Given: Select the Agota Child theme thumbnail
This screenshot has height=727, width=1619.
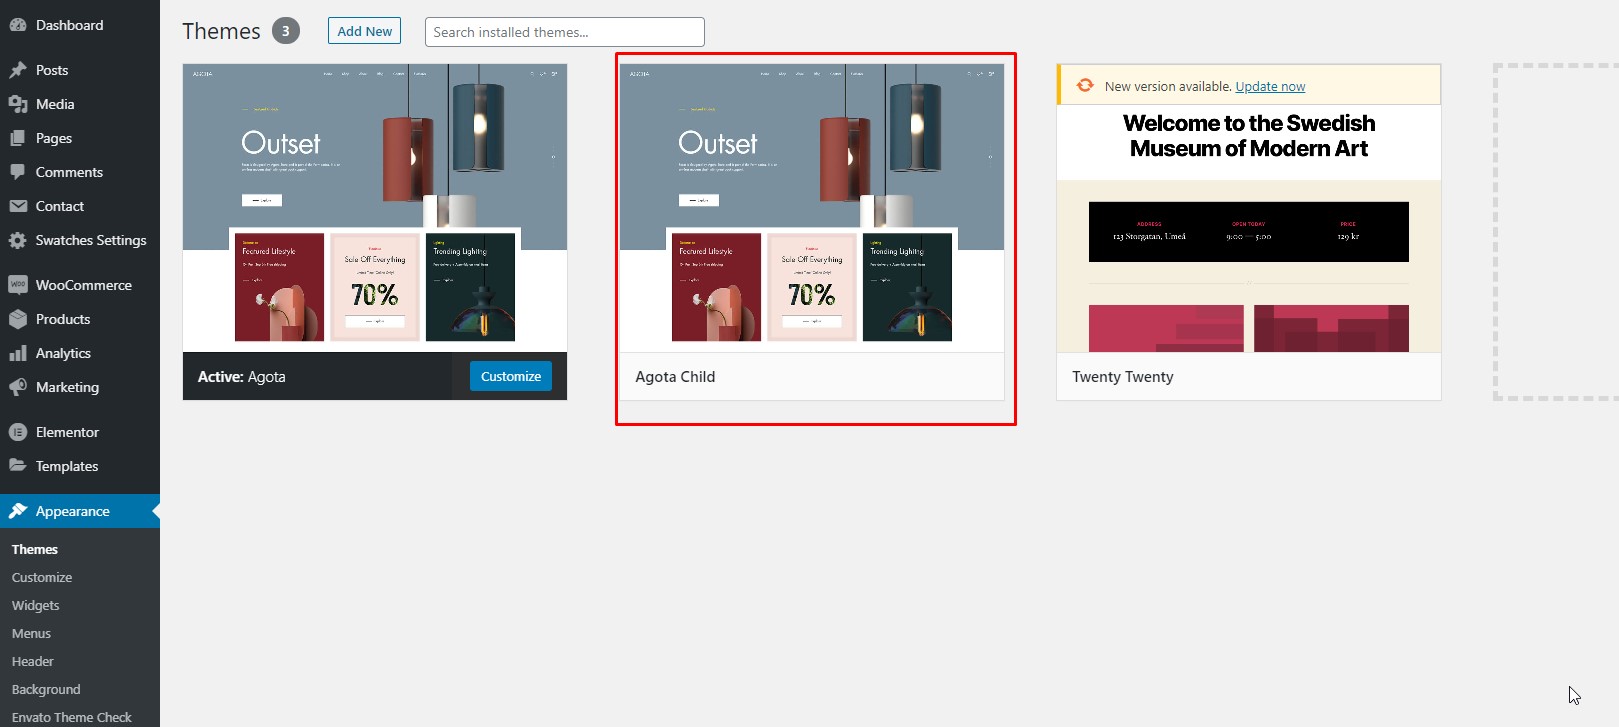Looking at the screenshot, I should (811, 208).
